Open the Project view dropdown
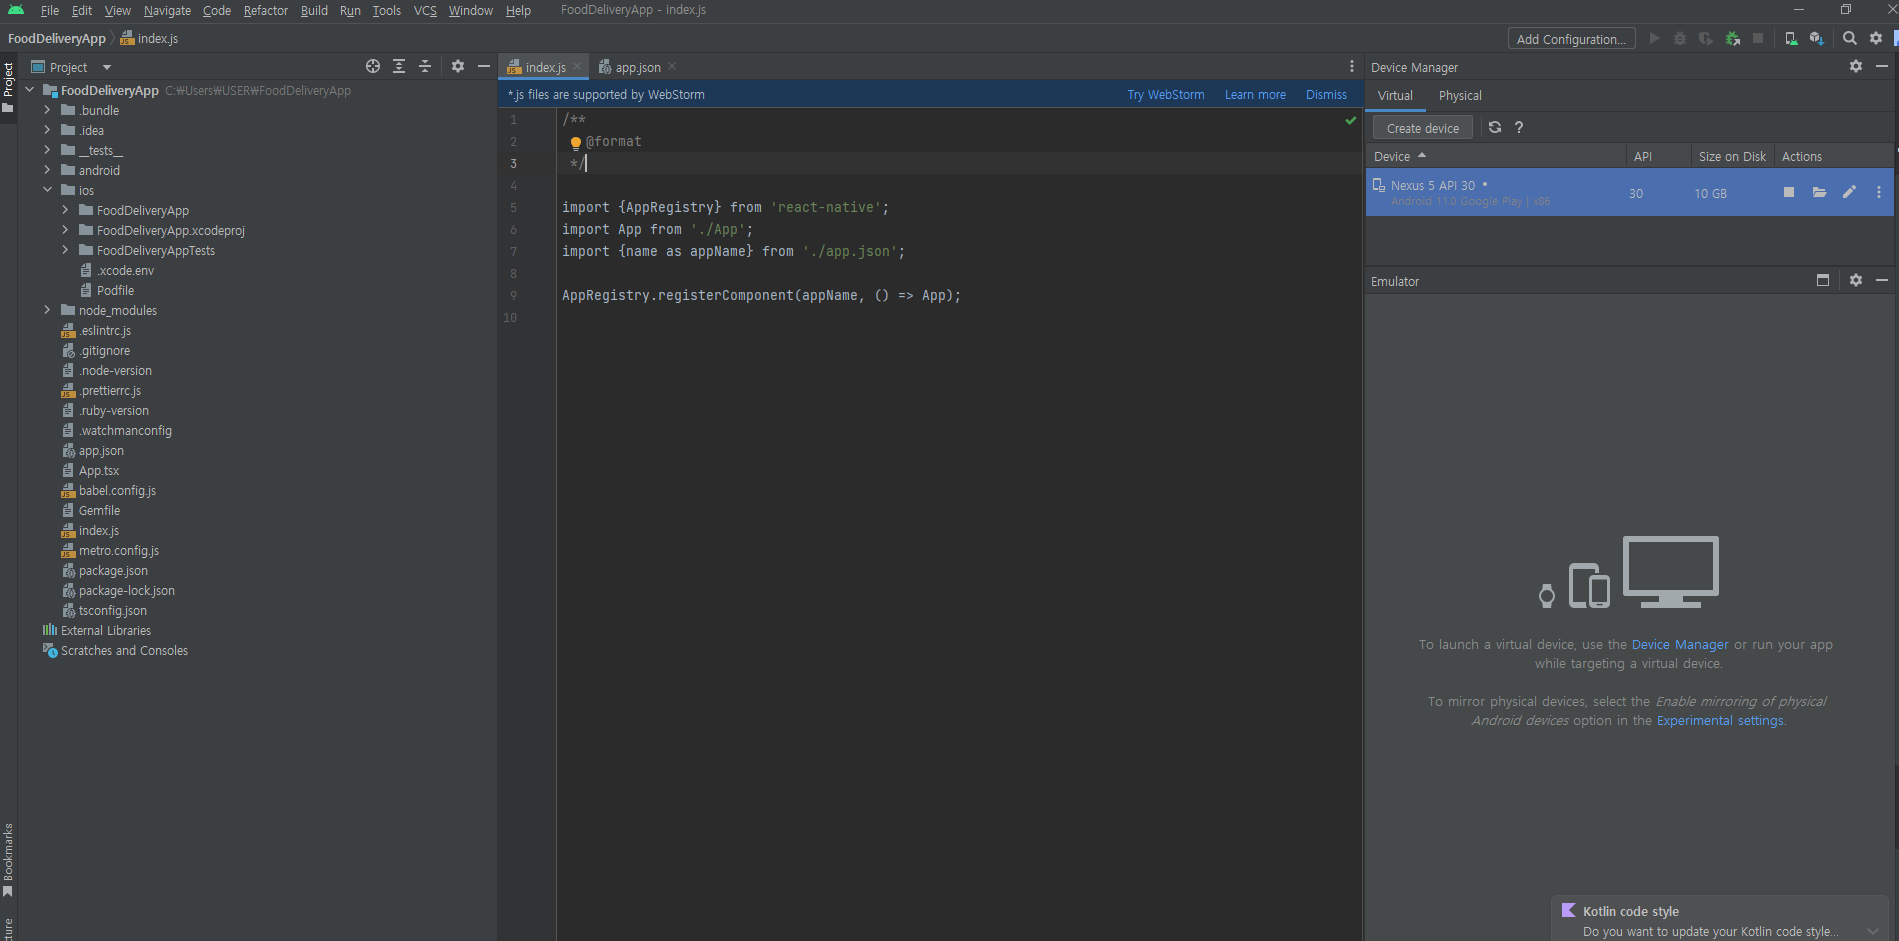1899x941 pixels. (107, 67)
